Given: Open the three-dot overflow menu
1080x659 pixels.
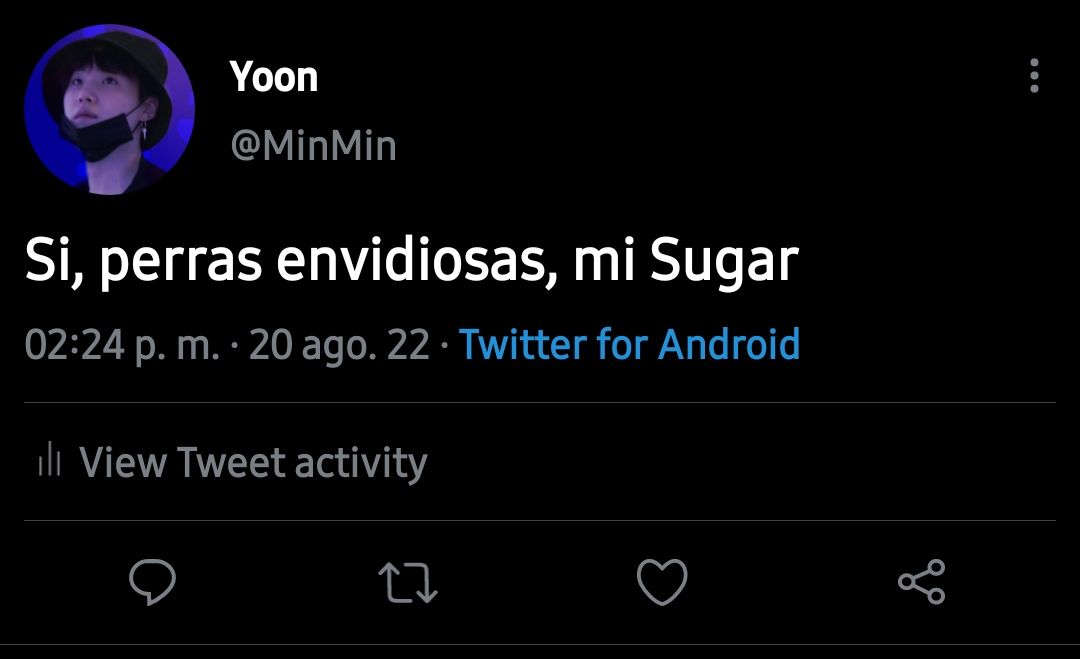Looking at the screenshot, I should [1034, 75].
